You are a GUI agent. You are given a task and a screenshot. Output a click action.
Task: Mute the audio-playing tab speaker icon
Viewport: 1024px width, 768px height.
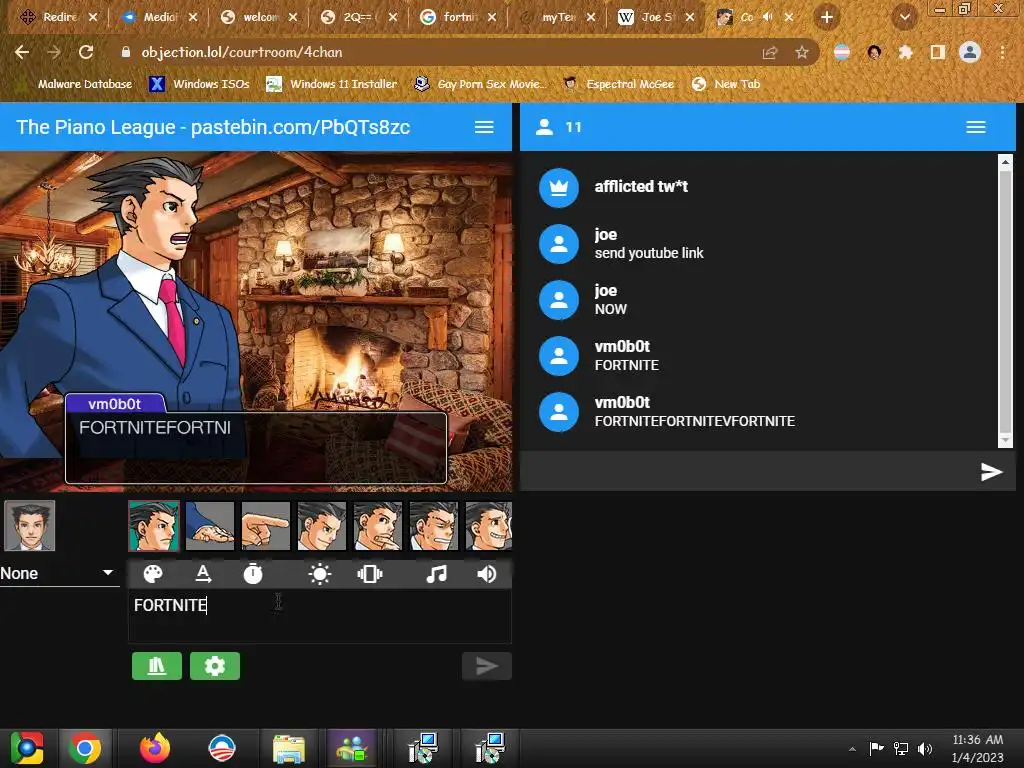click(768, 17)
